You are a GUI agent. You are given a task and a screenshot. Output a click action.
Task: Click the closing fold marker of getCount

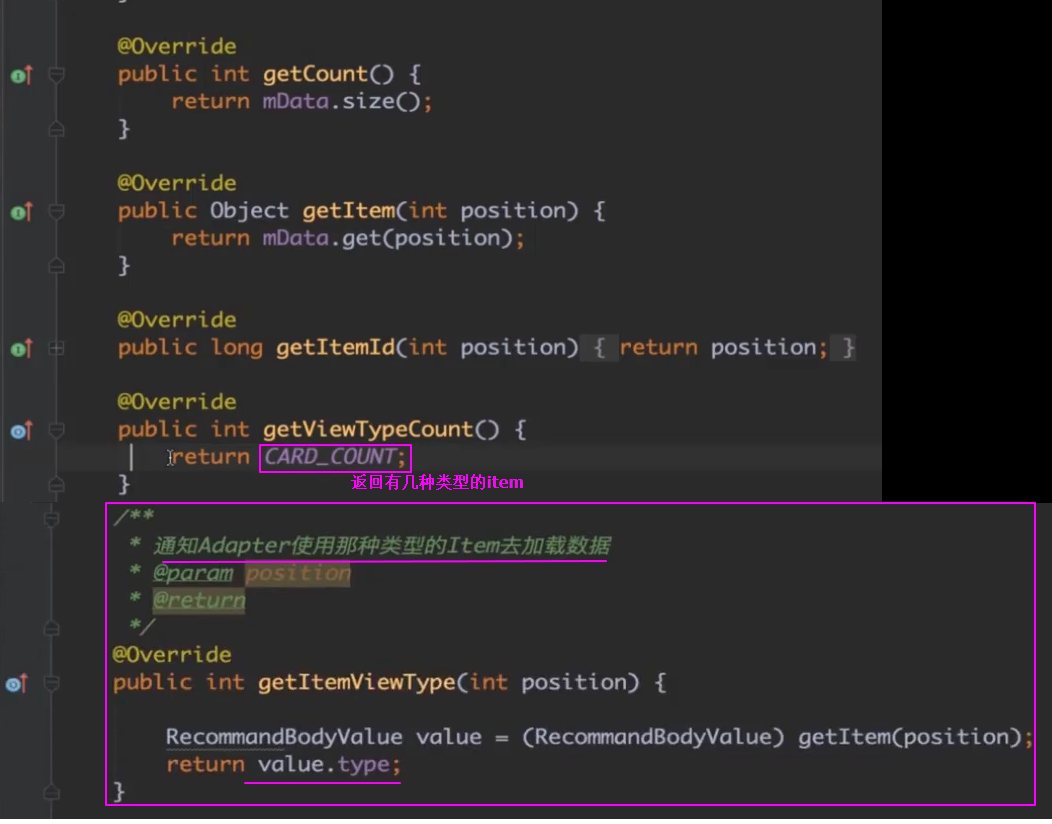coord(56,129)
